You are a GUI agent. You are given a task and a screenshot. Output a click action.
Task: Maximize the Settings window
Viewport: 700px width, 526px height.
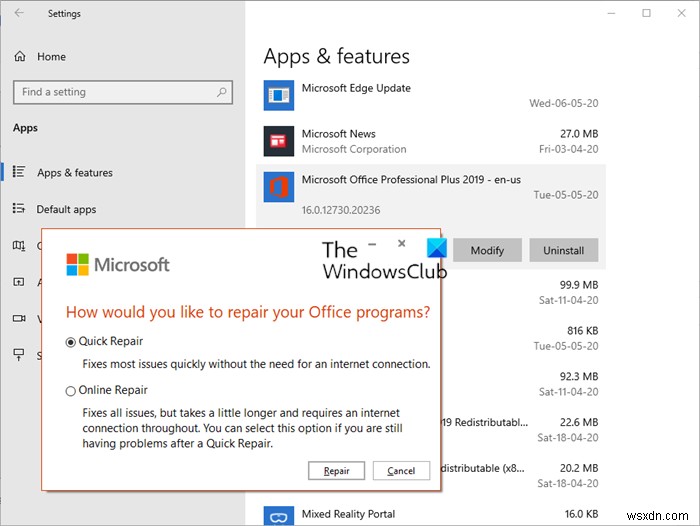pos(646,13)
